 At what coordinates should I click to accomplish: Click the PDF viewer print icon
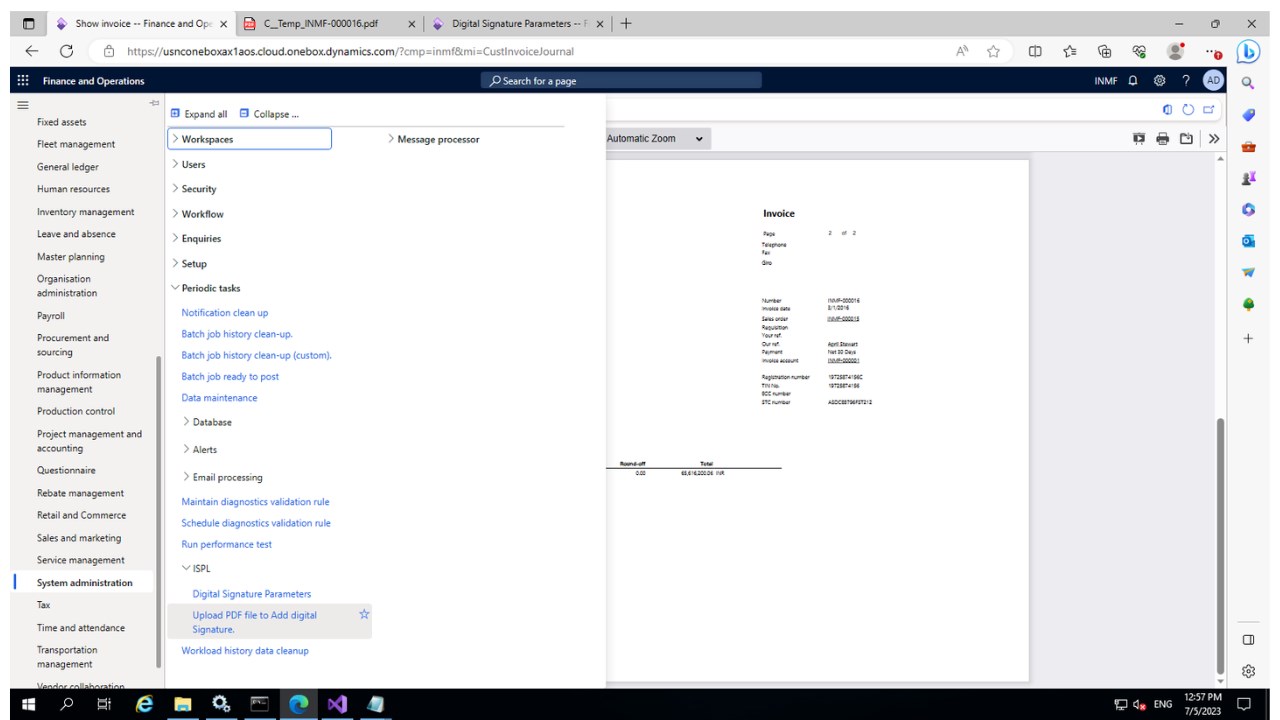point(1162,139)
